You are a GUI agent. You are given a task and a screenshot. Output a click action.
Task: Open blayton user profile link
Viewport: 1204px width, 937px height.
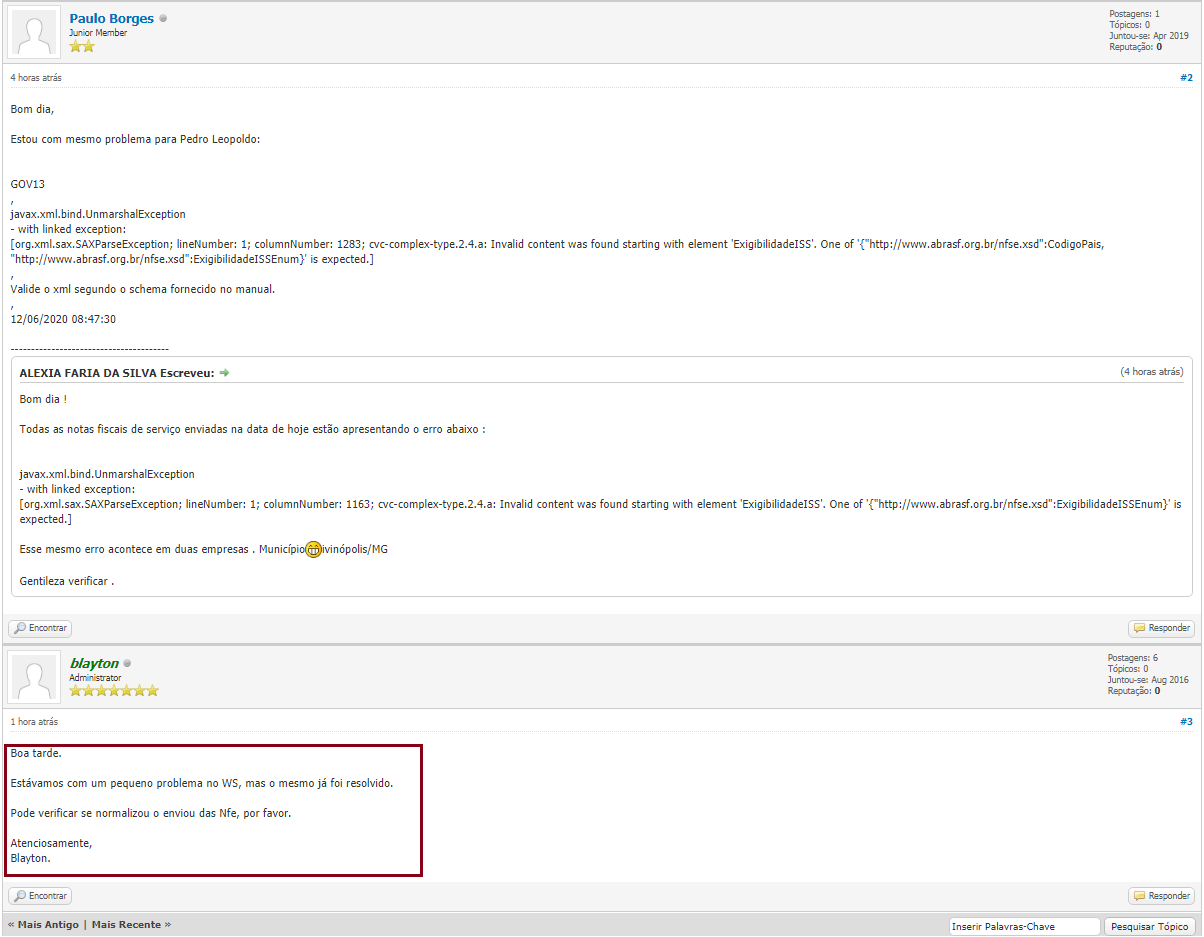click(x=94, y=663)
